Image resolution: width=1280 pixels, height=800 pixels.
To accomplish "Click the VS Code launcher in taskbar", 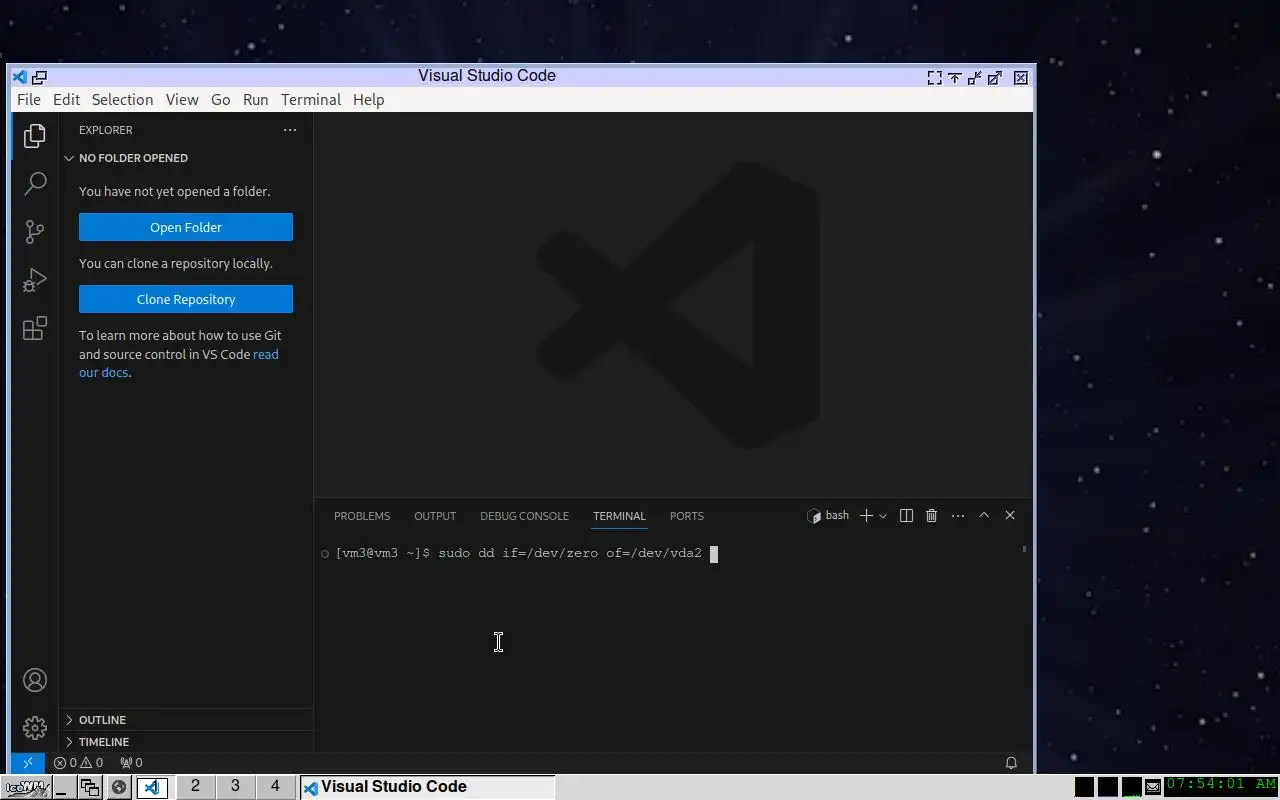I will (152, 787).
